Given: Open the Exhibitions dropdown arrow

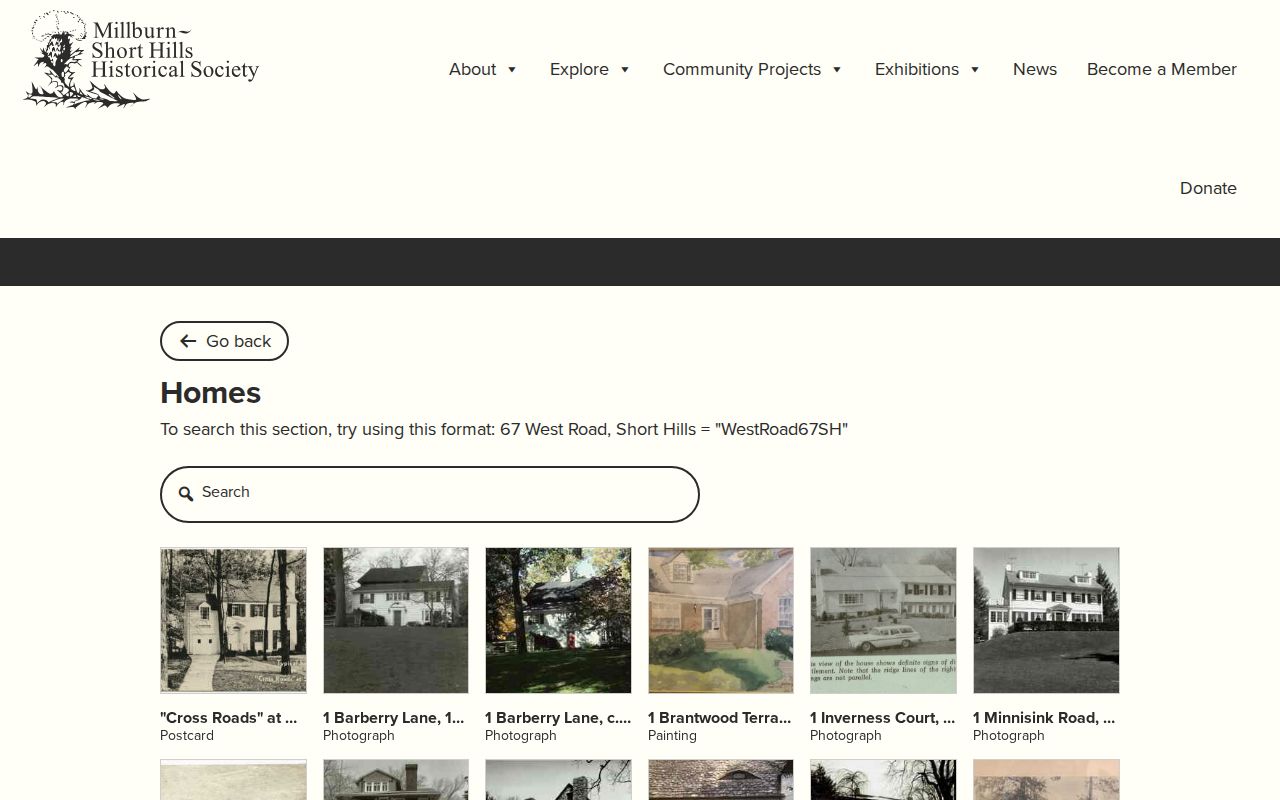Looking at the screenshot, I should pos(975,70).
